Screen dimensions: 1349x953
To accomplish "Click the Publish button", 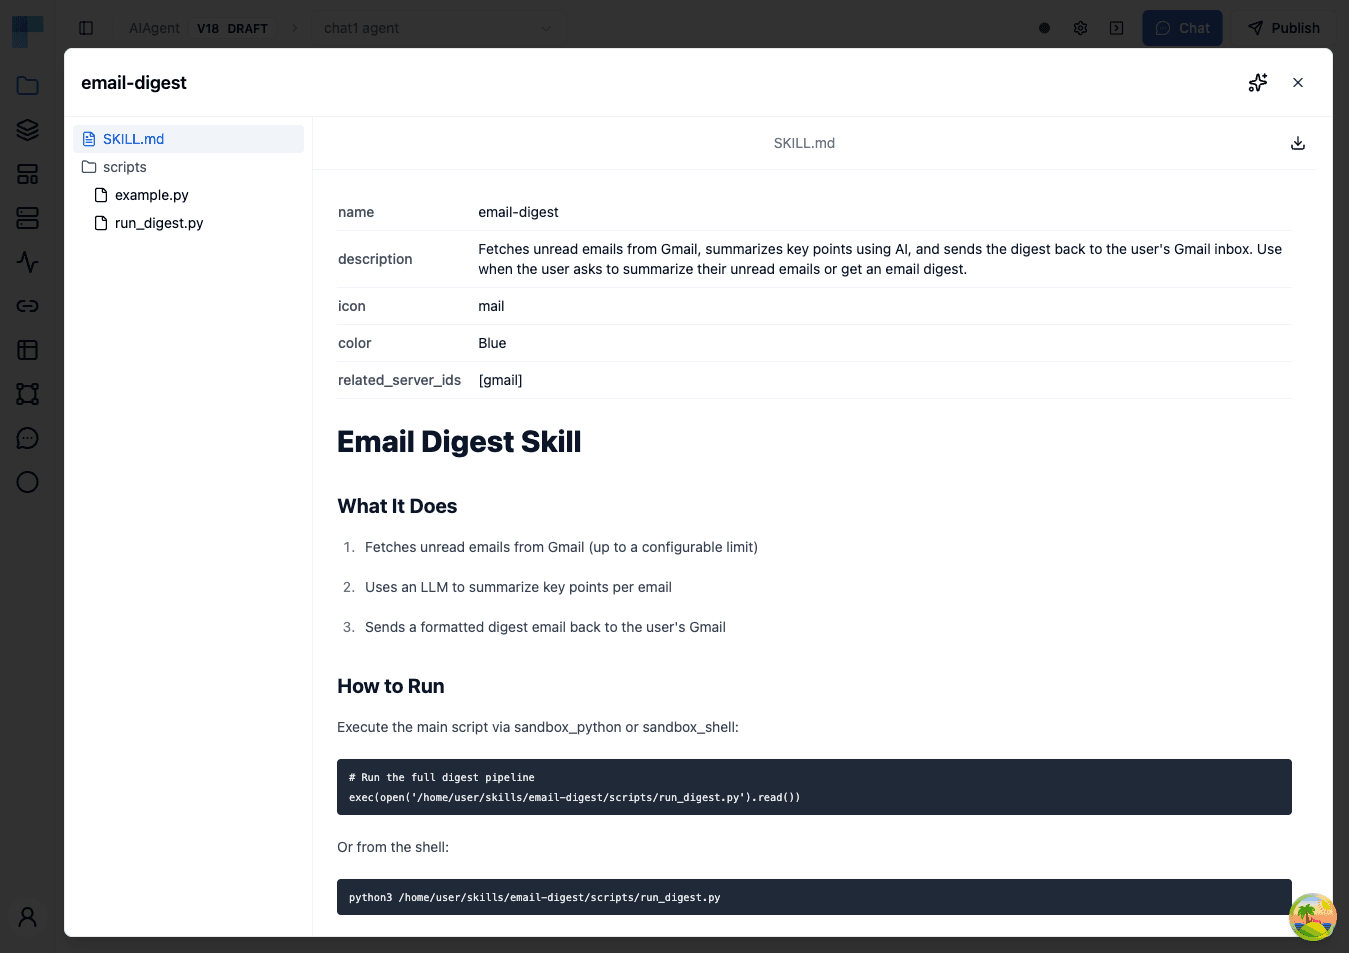I will point(1283,28).
